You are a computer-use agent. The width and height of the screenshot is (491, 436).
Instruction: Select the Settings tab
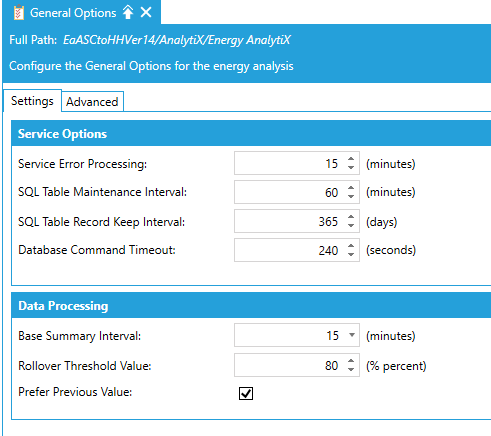click(x=32, y=101)
